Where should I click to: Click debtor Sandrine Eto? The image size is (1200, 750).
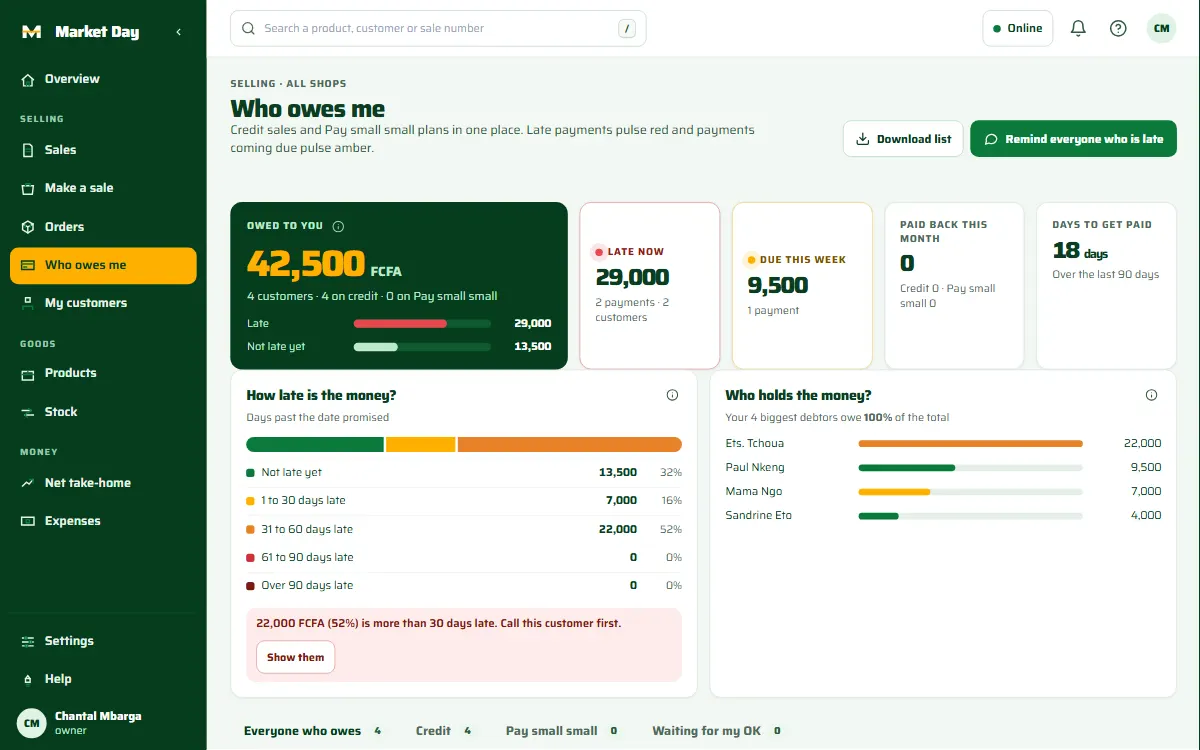coord(759,515)
